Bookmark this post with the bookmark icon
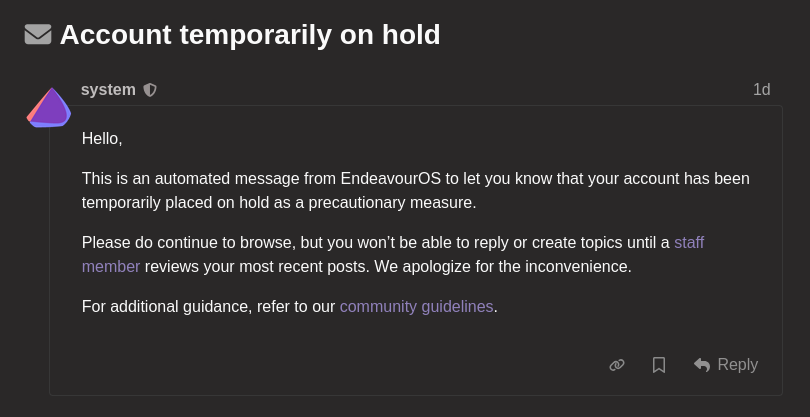Screen dimensions: 810x417 (659, 365)
